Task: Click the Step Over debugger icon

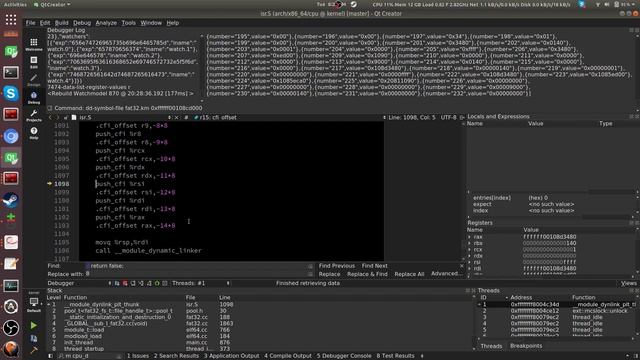Action: (x=133, y=283)
